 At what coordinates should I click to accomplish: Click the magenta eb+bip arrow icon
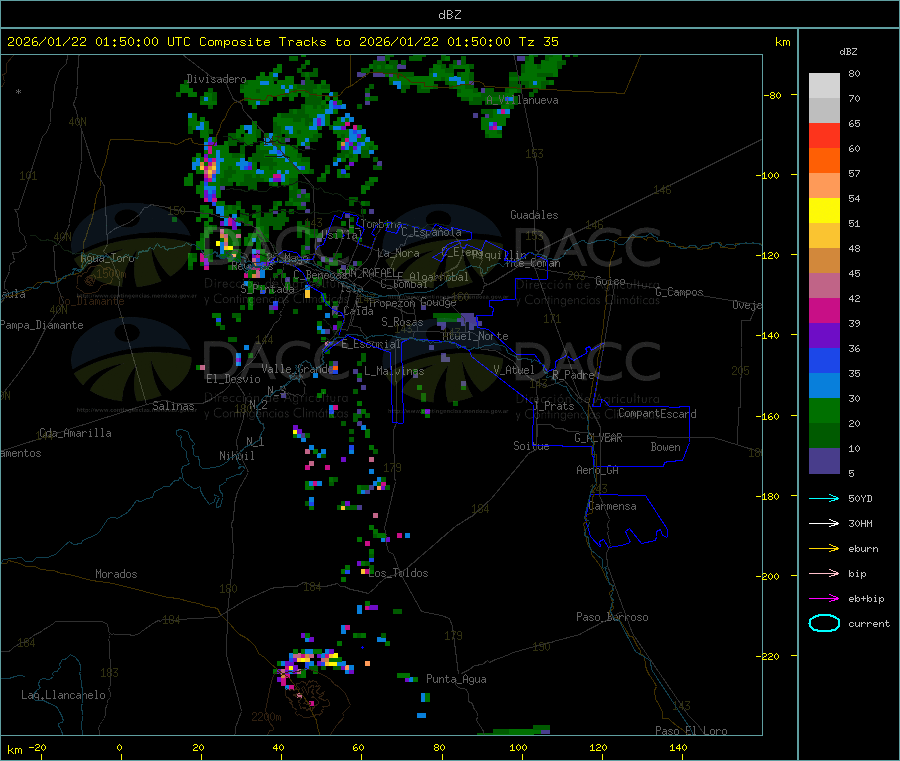(824, 599)
